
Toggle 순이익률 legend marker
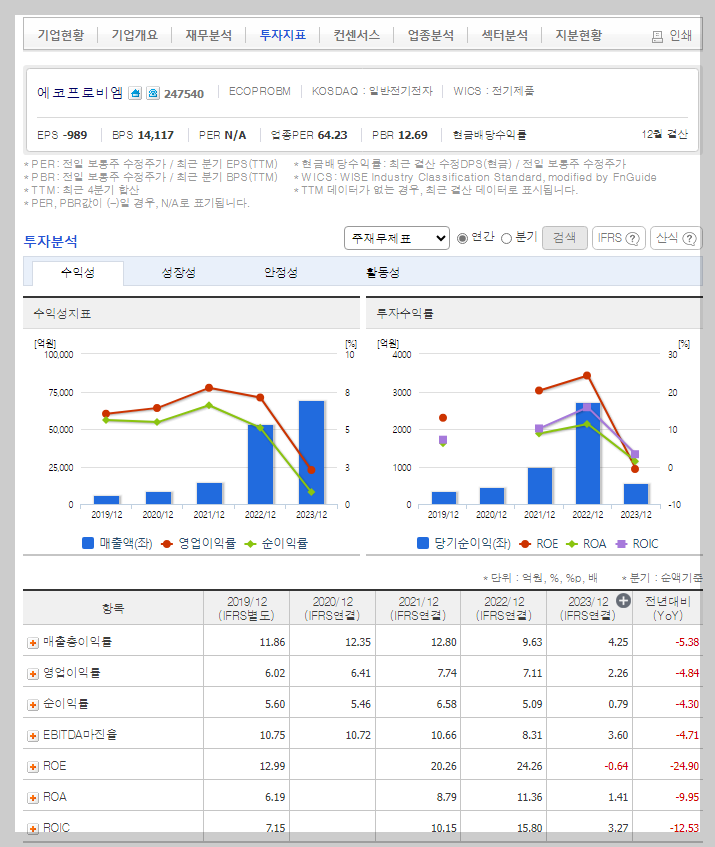click(250, 544)
